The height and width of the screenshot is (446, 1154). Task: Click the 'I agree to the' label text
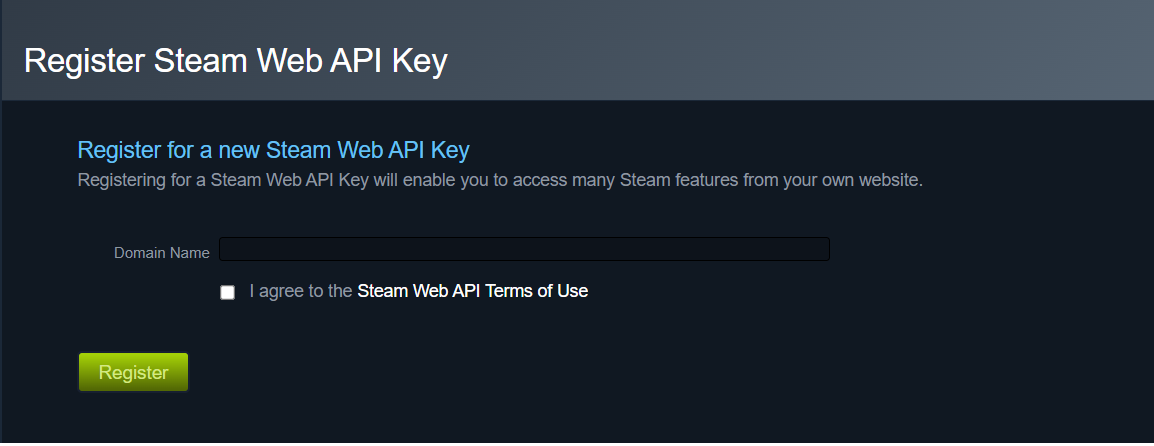pyautogui.click(x=300, y=291)
